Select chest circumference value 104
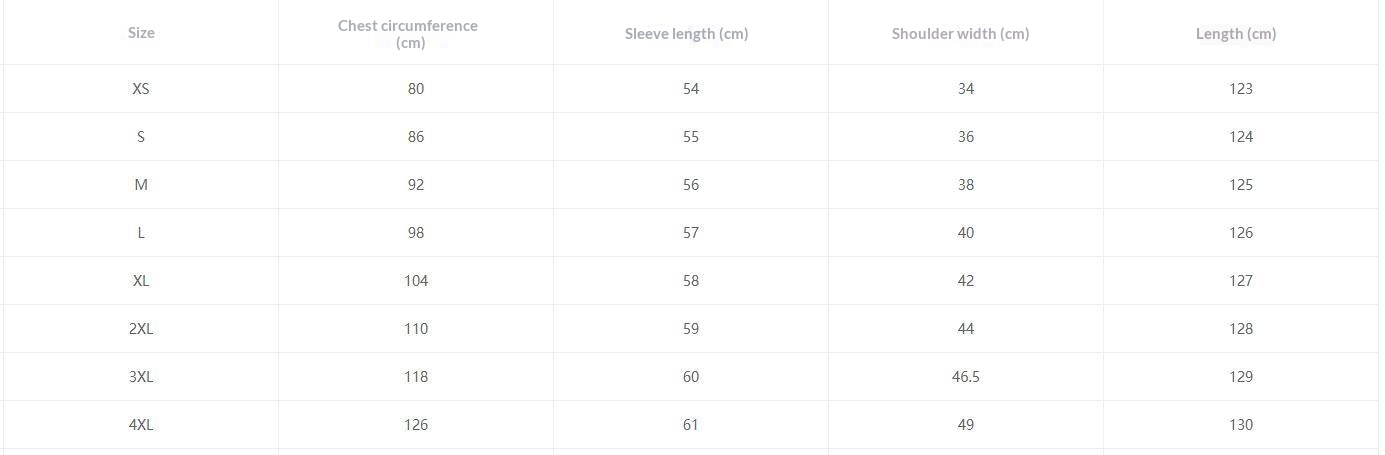This screenshot has width=1385, height=455. [x=416, y=281]
